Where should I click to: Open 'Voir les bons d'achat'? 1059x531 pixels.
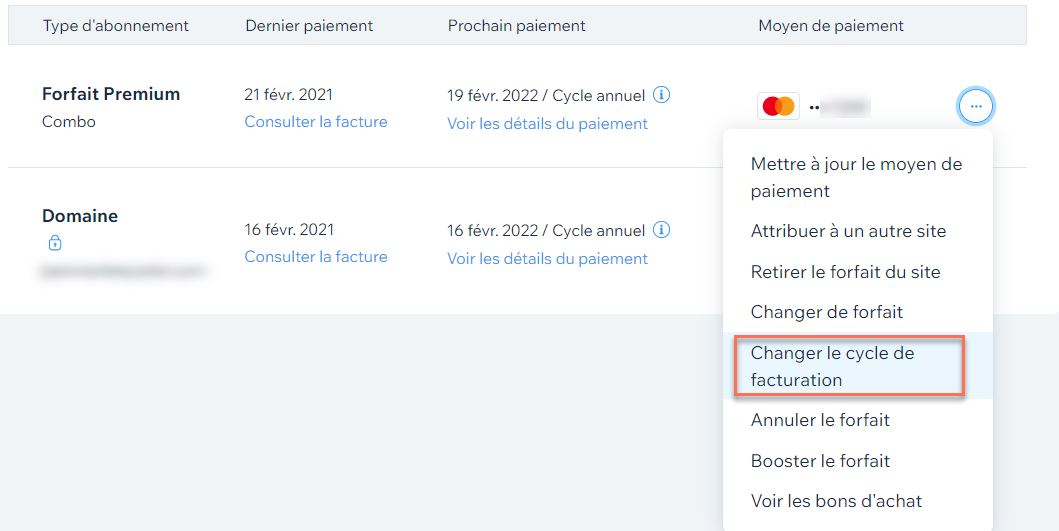836,501
